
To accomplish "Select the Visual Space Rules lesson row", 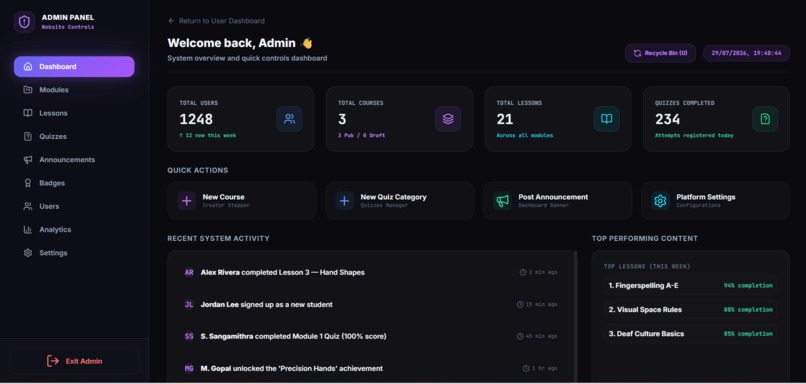I will point(690,309).
